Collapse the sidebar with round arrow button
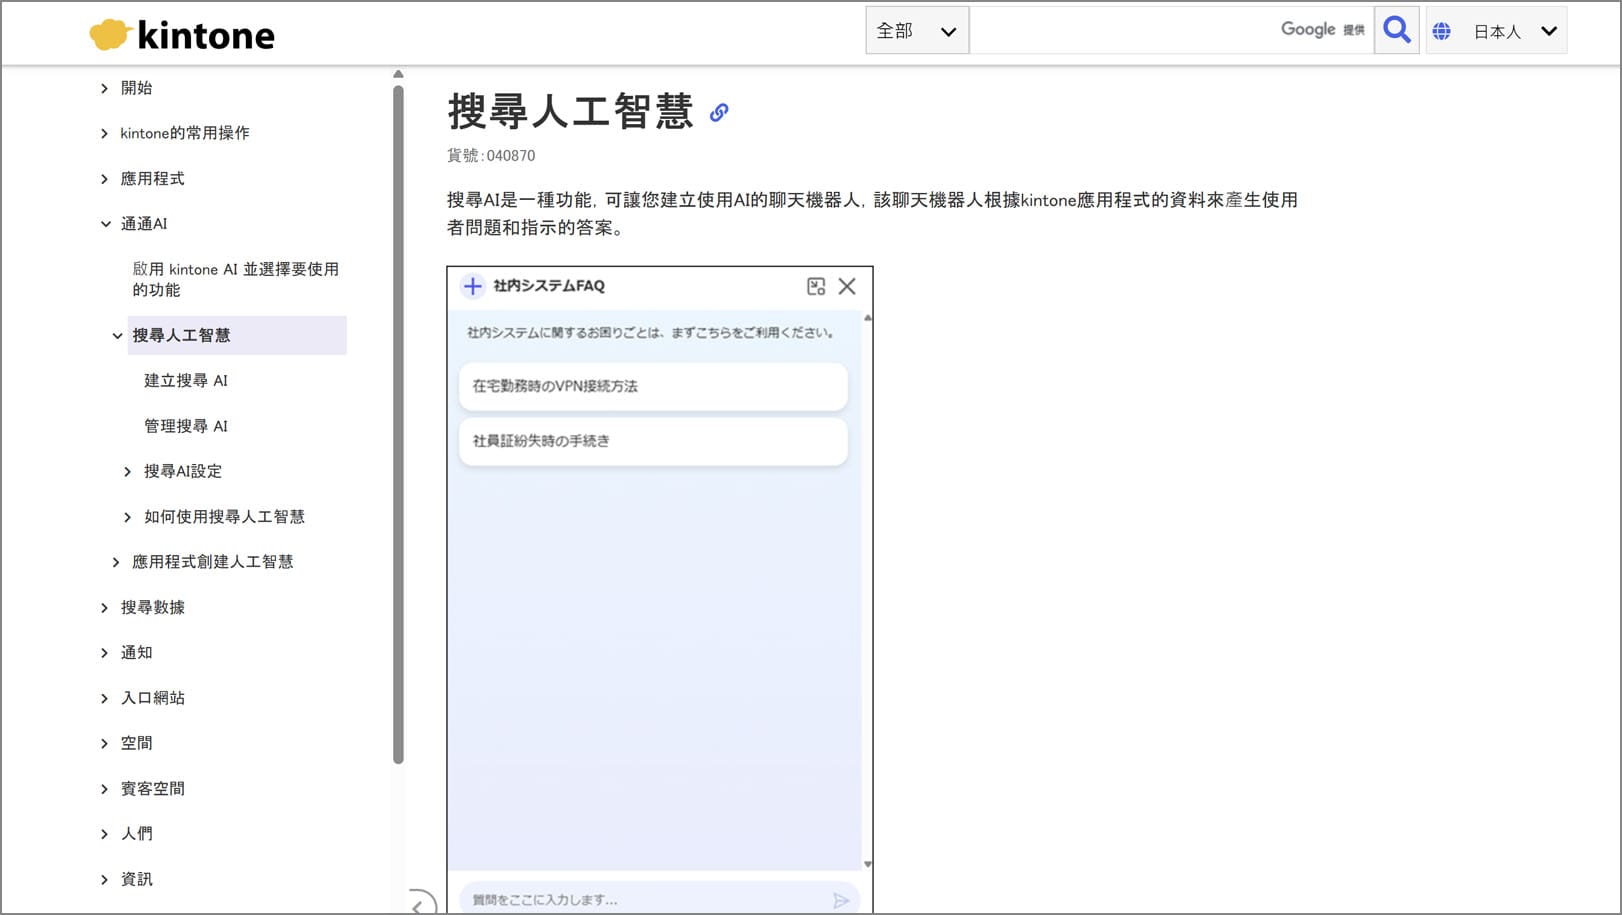 422,902
